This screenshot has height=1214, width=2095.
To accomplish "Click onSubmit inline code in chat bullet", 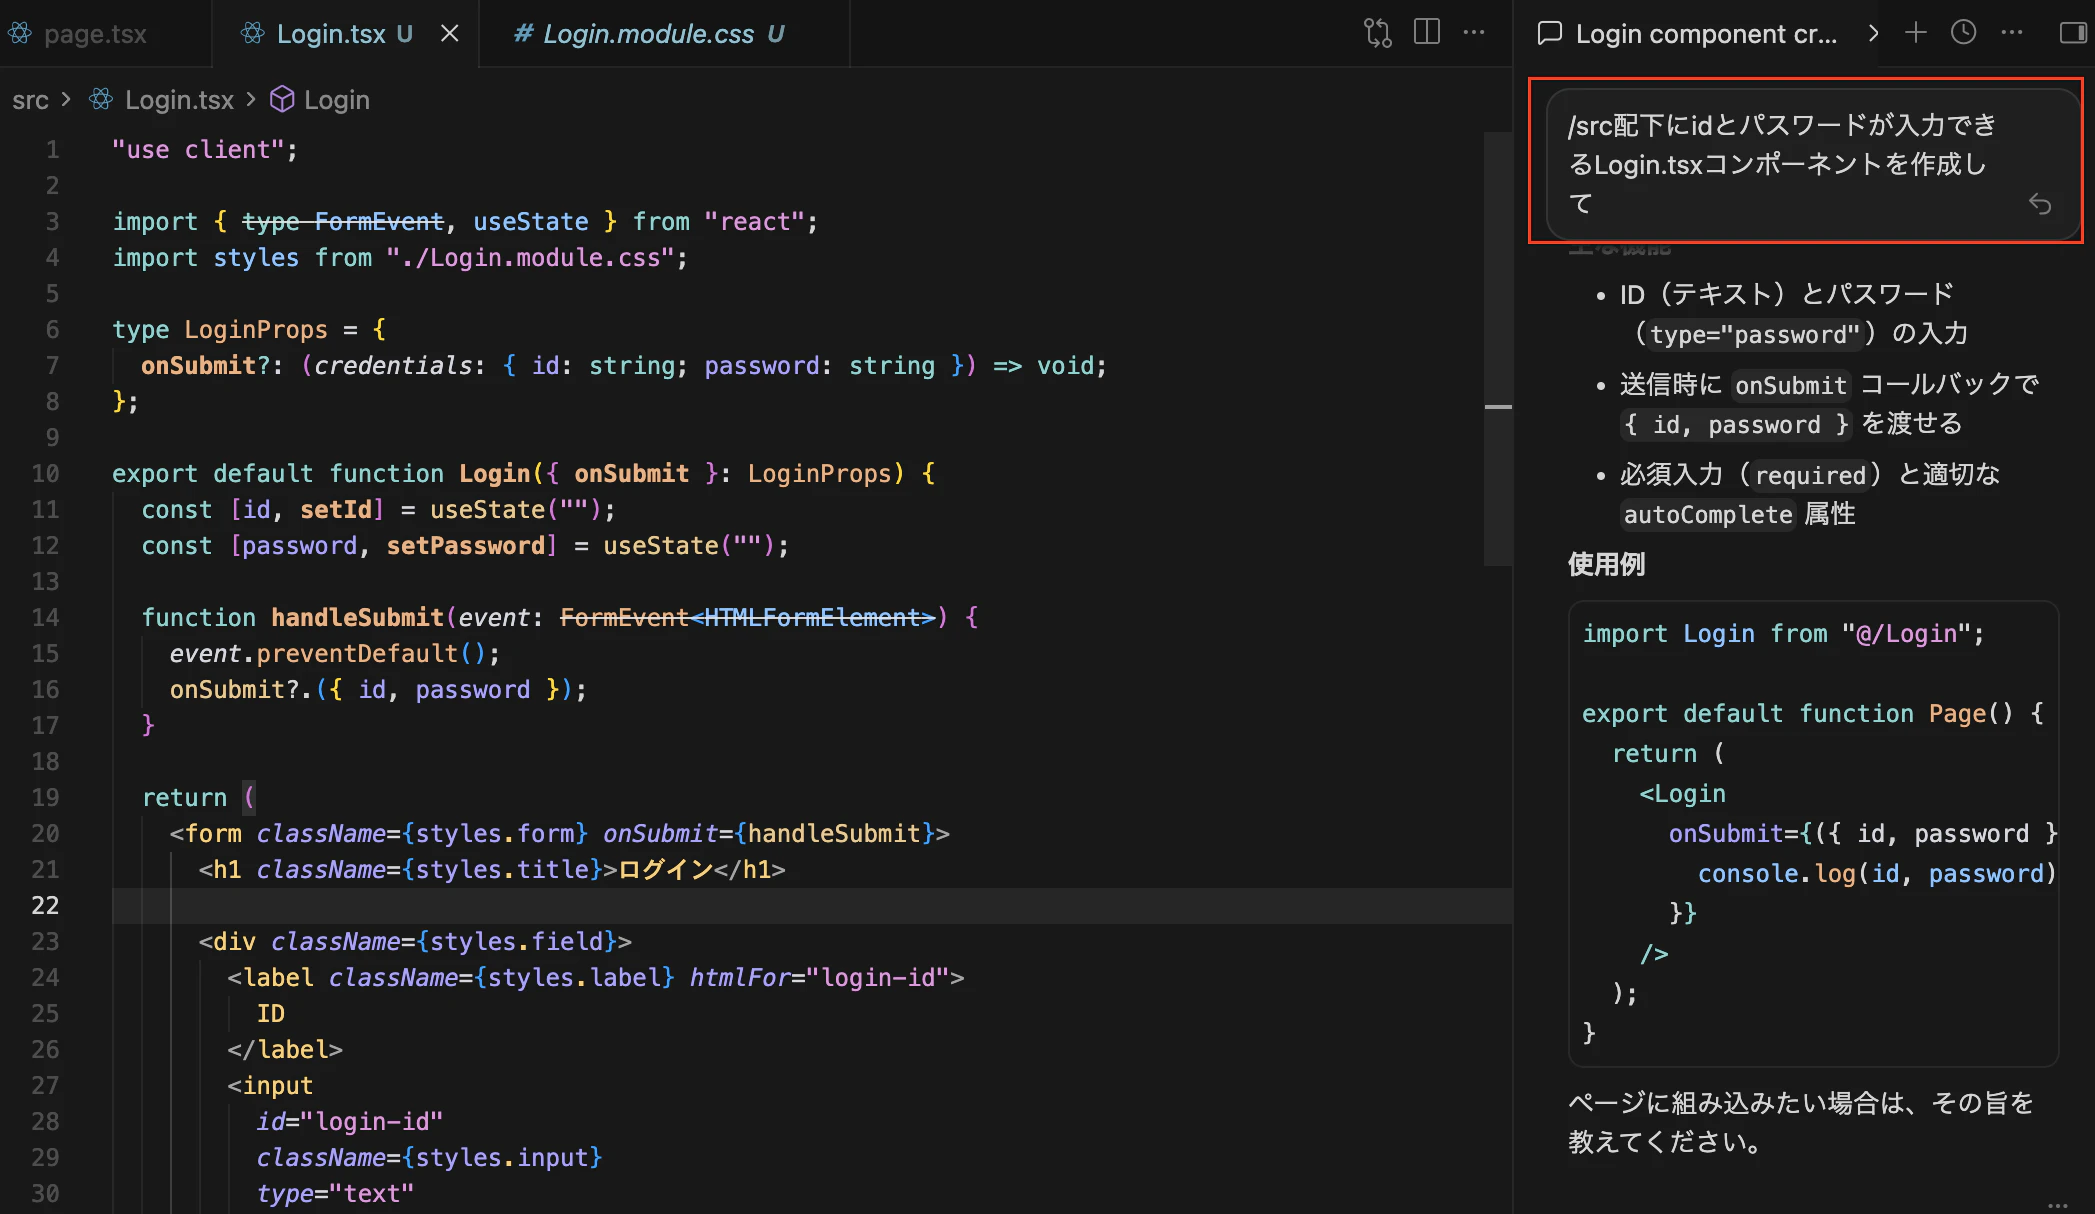I will click(1790, 385).
